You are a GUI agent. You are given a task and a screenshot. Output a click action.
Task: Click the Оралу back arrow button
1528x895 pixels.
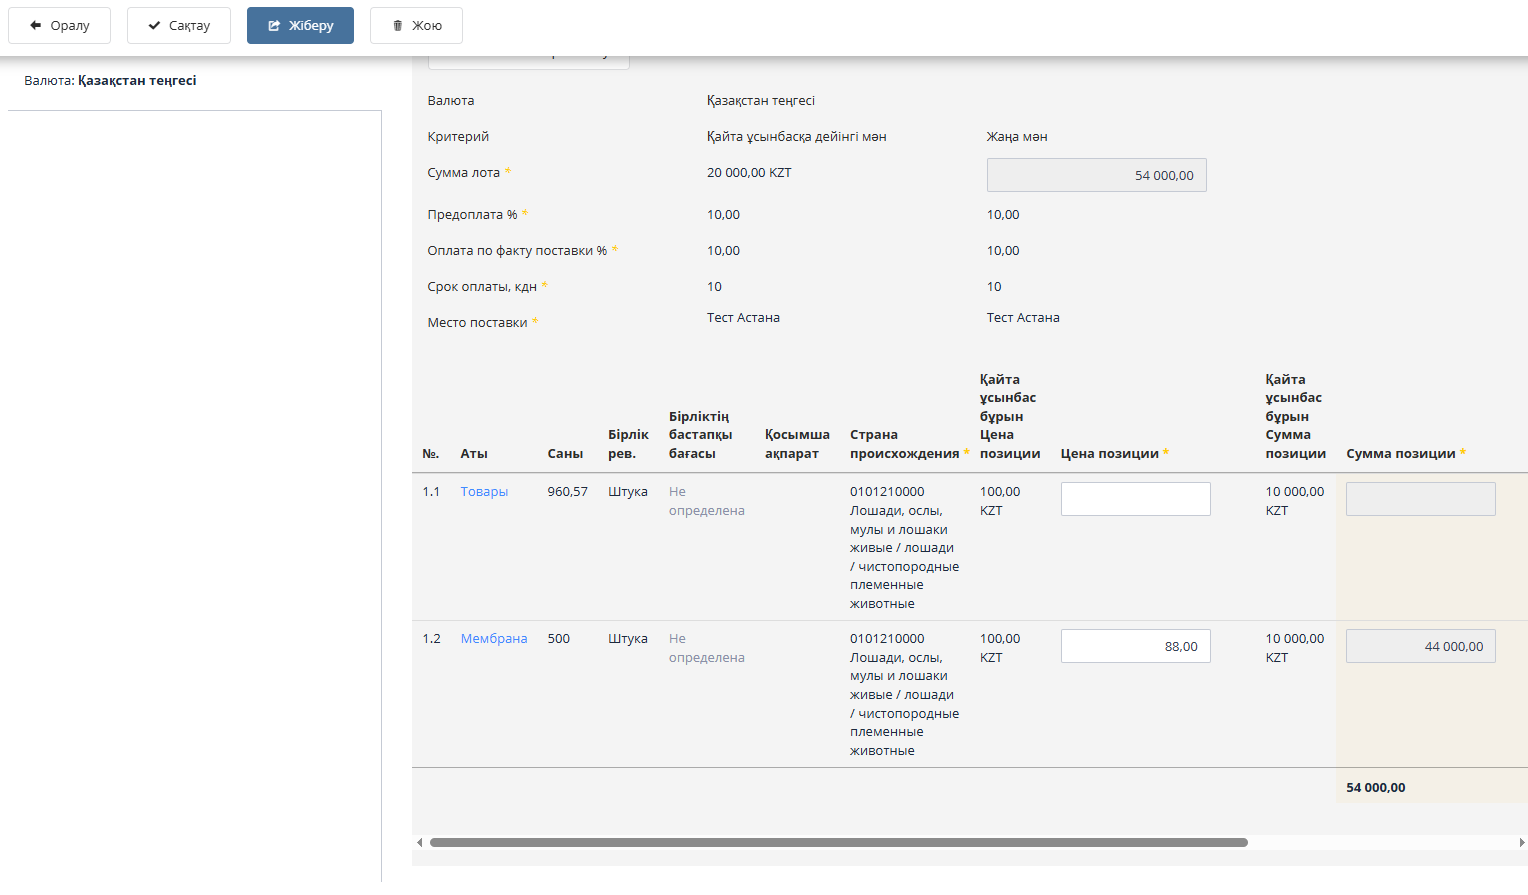point(60,26)
